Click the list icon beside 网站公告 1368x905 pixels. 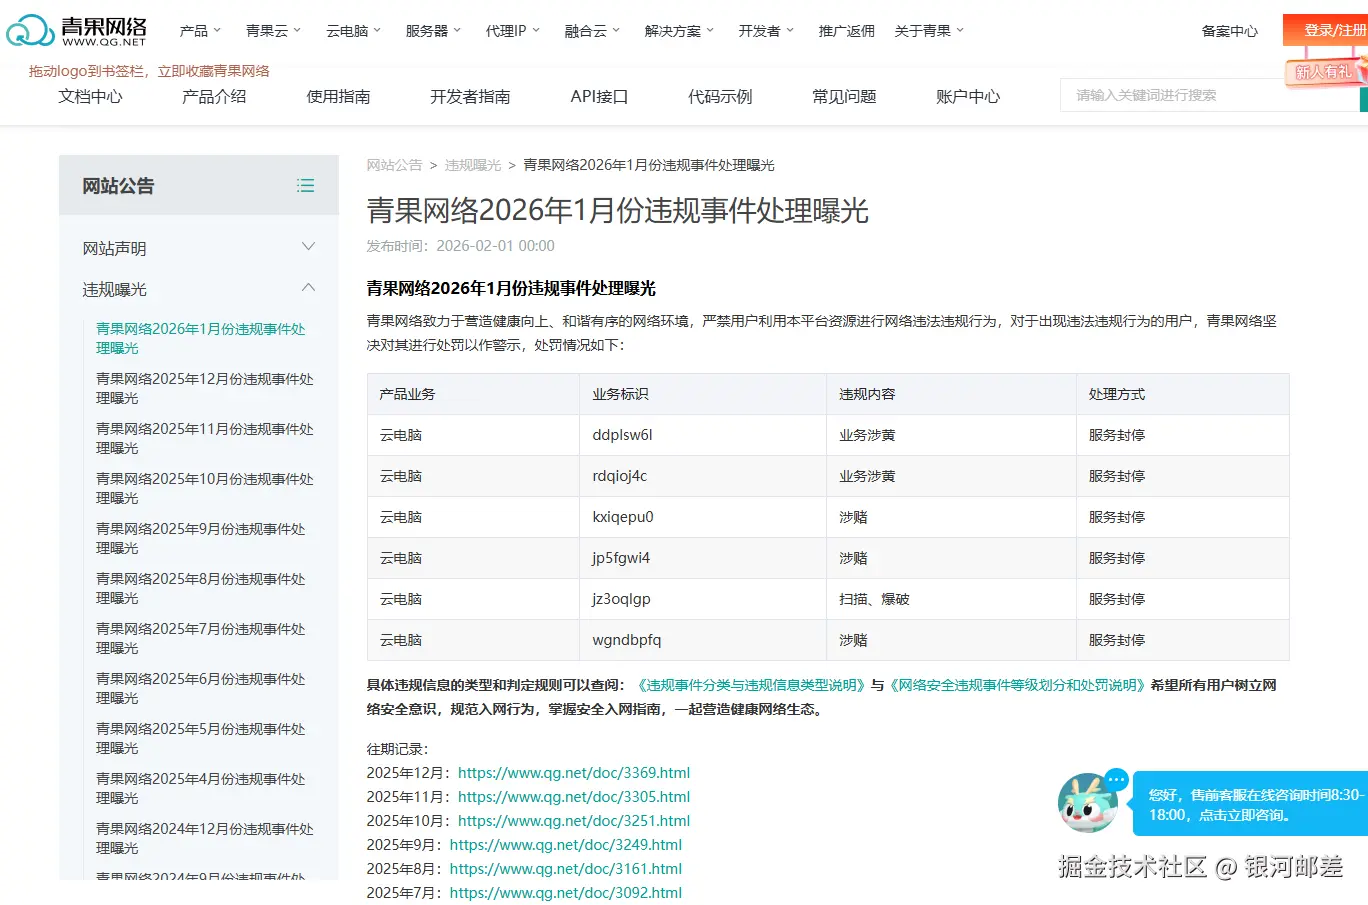click(306, 186)
